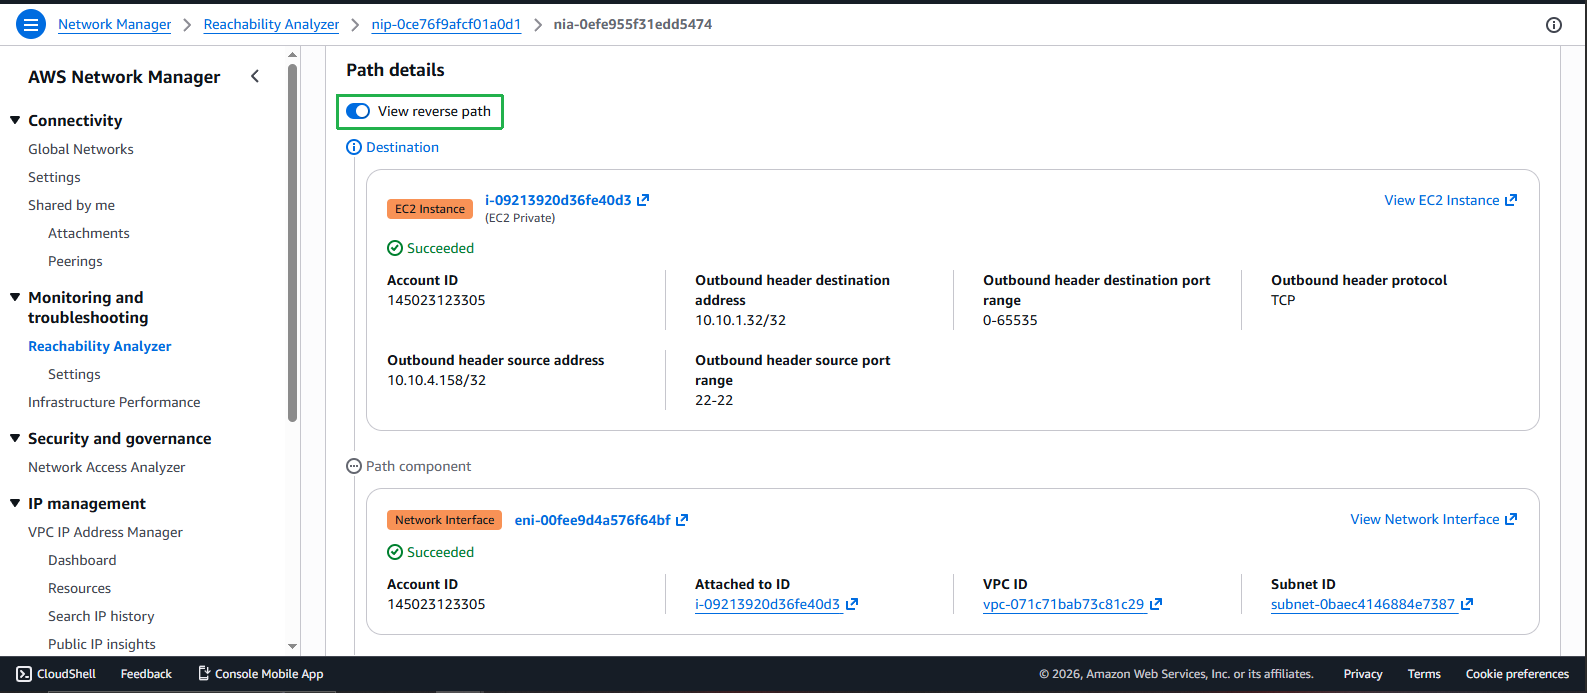Click external link icon beside View EC2 Instance
This screenshot has width=1587, height=693.
[x=1511, y=200]
